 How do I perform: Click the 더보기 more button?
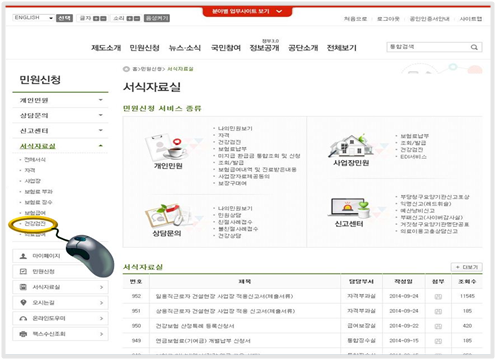coord(467,267)
